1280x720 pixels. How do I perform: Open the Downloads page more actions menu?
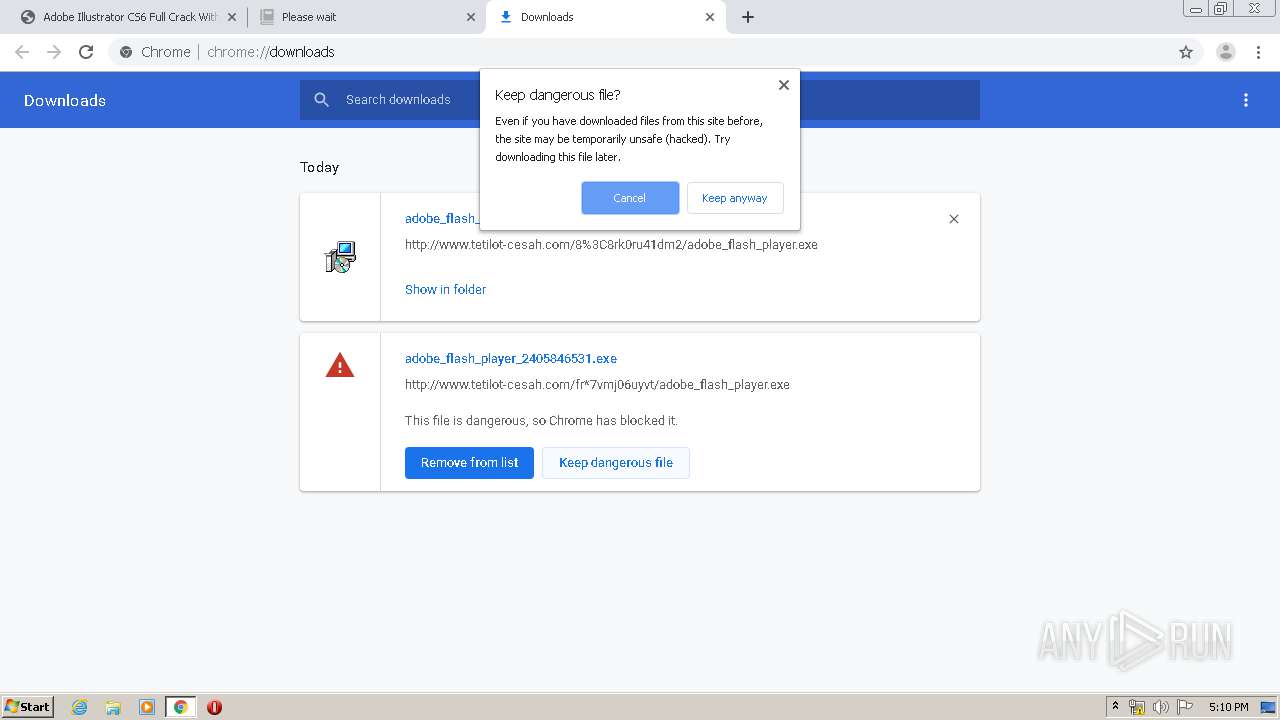1246,100
